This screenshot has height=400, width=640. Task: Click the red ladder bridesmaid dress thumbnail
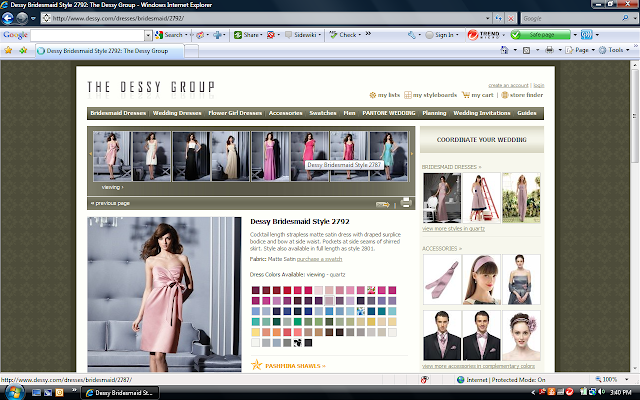tap(482, 198)
